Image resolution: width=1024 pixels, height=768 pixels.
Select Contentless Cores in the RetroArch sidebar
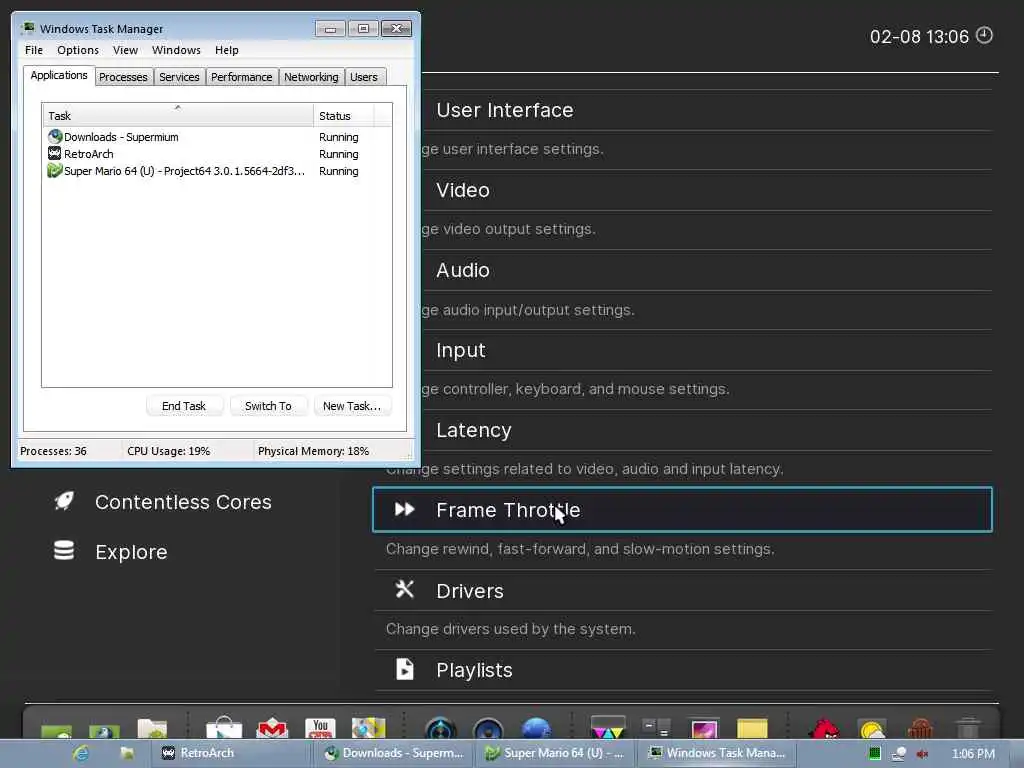point(163,502)
